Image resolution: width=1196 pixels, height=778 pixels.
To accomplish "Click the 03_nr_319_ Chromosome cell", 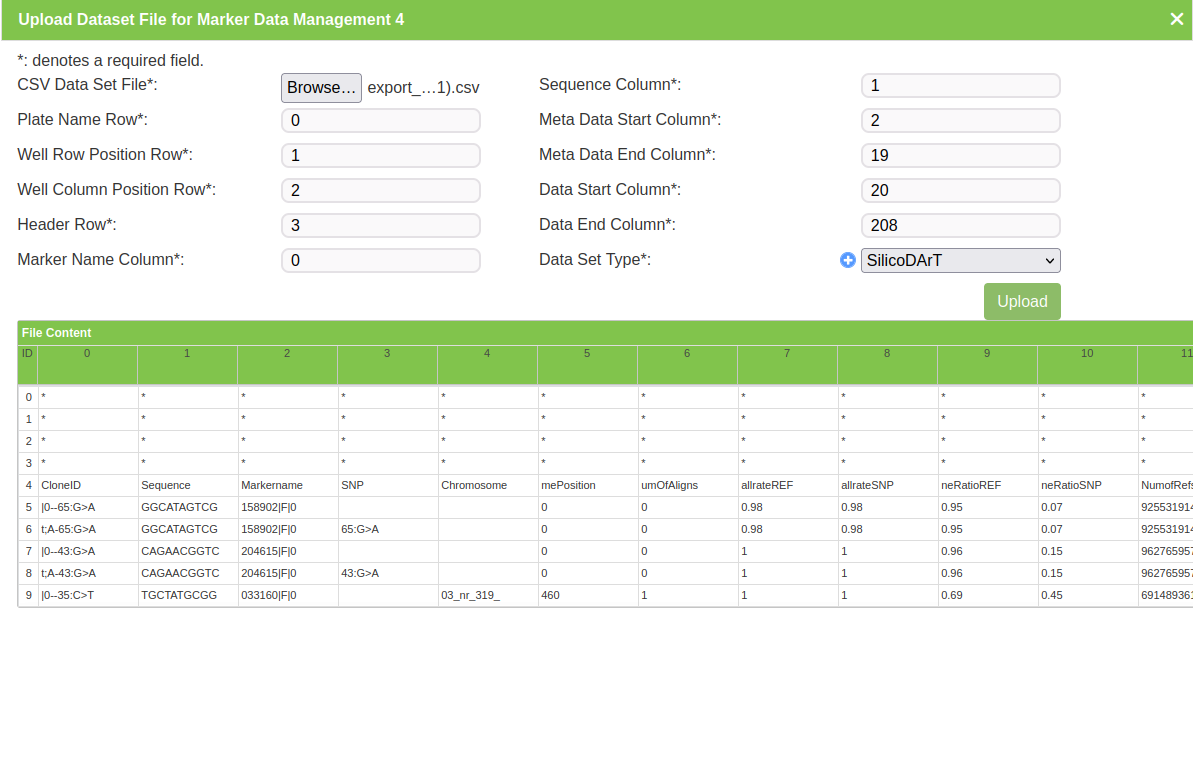I will pos(487,595).
